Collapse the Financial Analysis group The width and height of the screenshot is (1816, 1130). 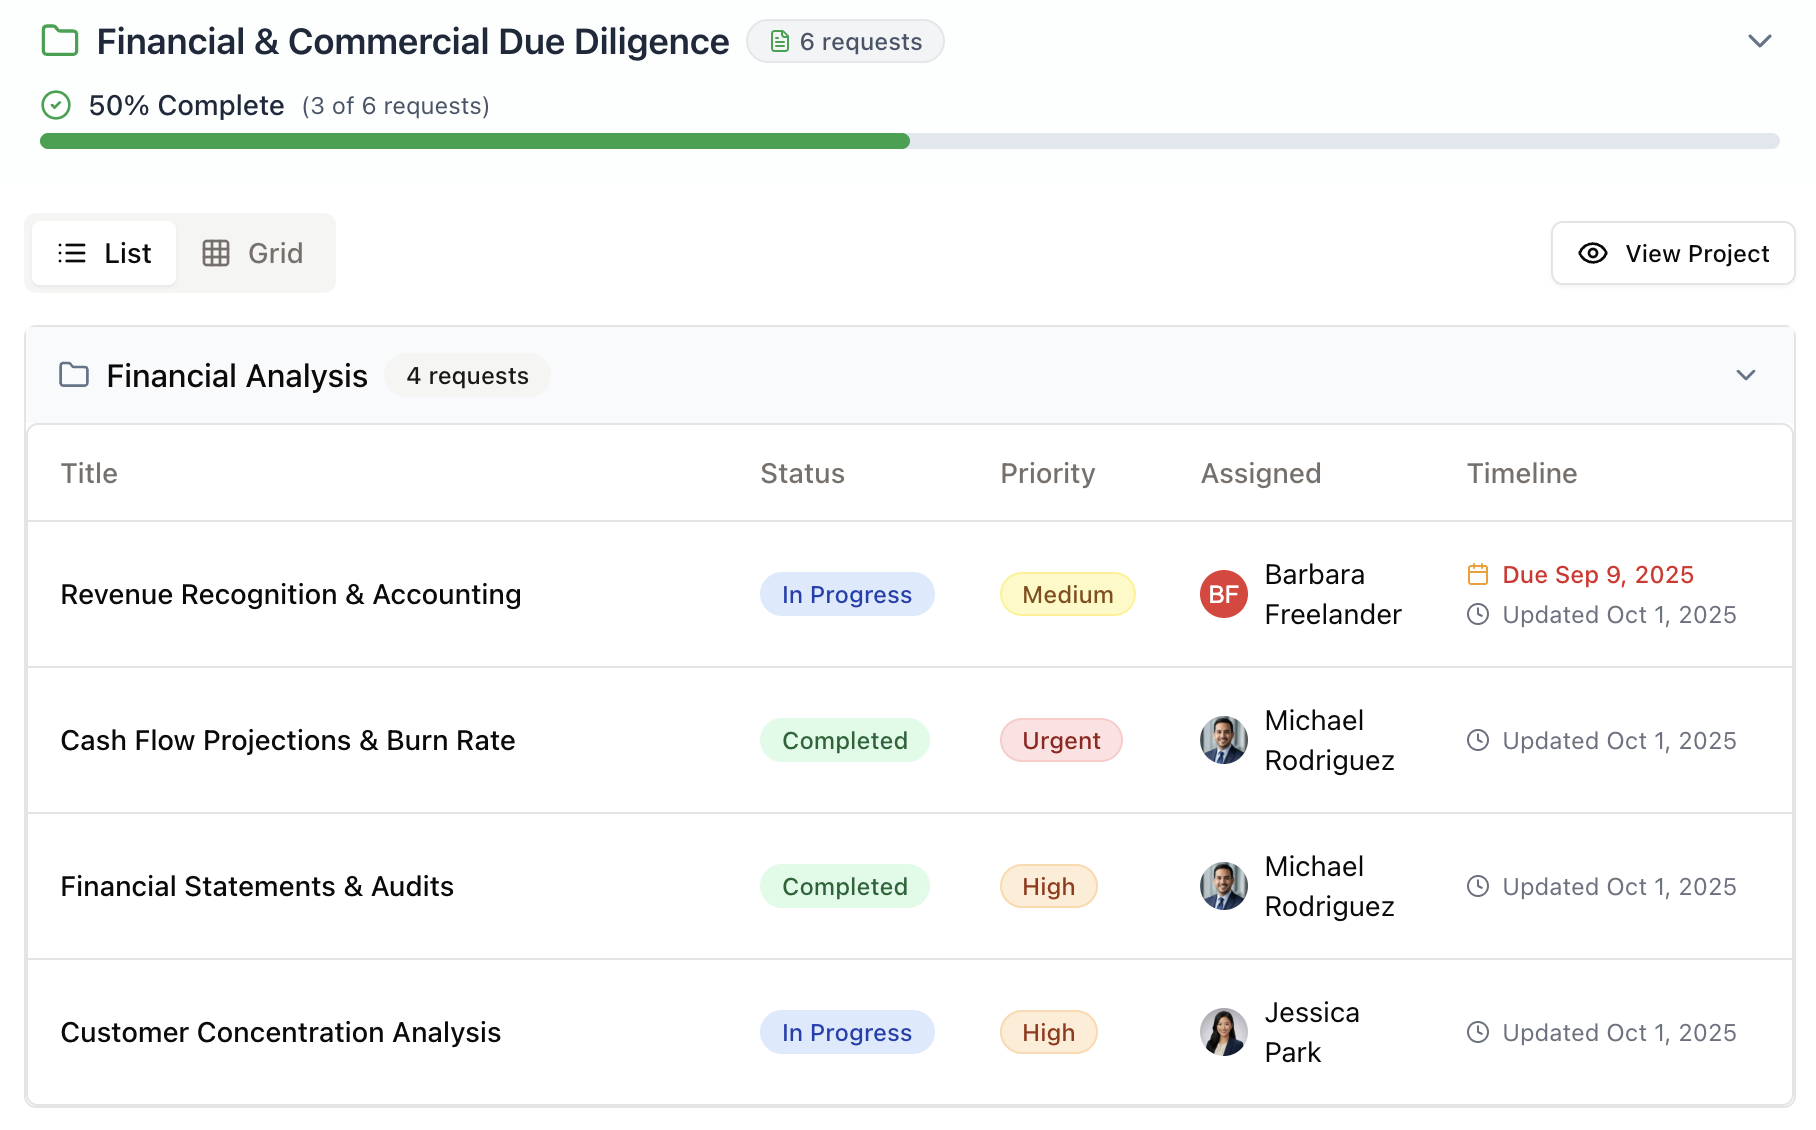[1746, 375]
